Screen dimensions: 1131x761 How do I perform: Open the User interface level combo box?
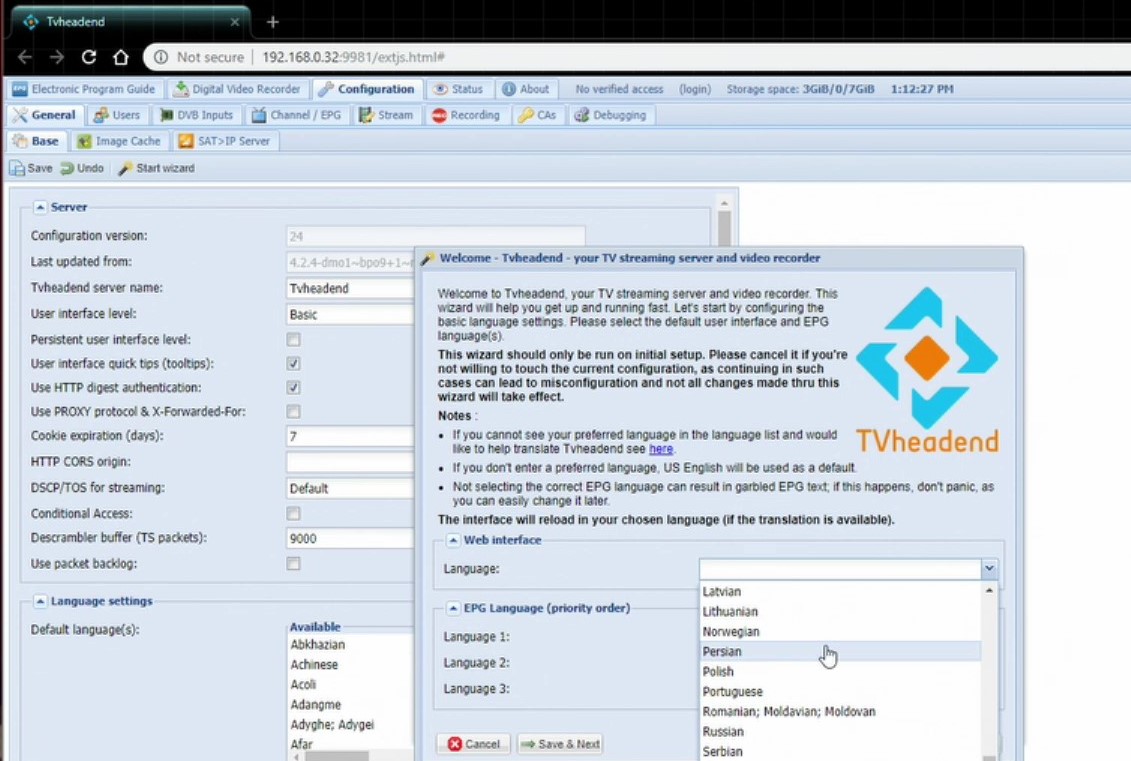point(351,314)
